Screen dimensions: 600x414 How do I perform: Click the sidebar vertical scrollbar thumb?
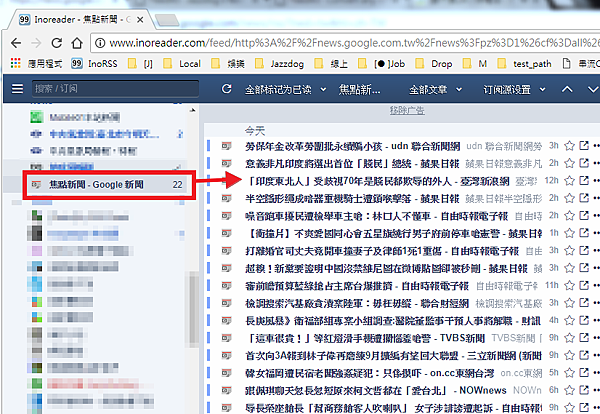[x=194, y=308]
